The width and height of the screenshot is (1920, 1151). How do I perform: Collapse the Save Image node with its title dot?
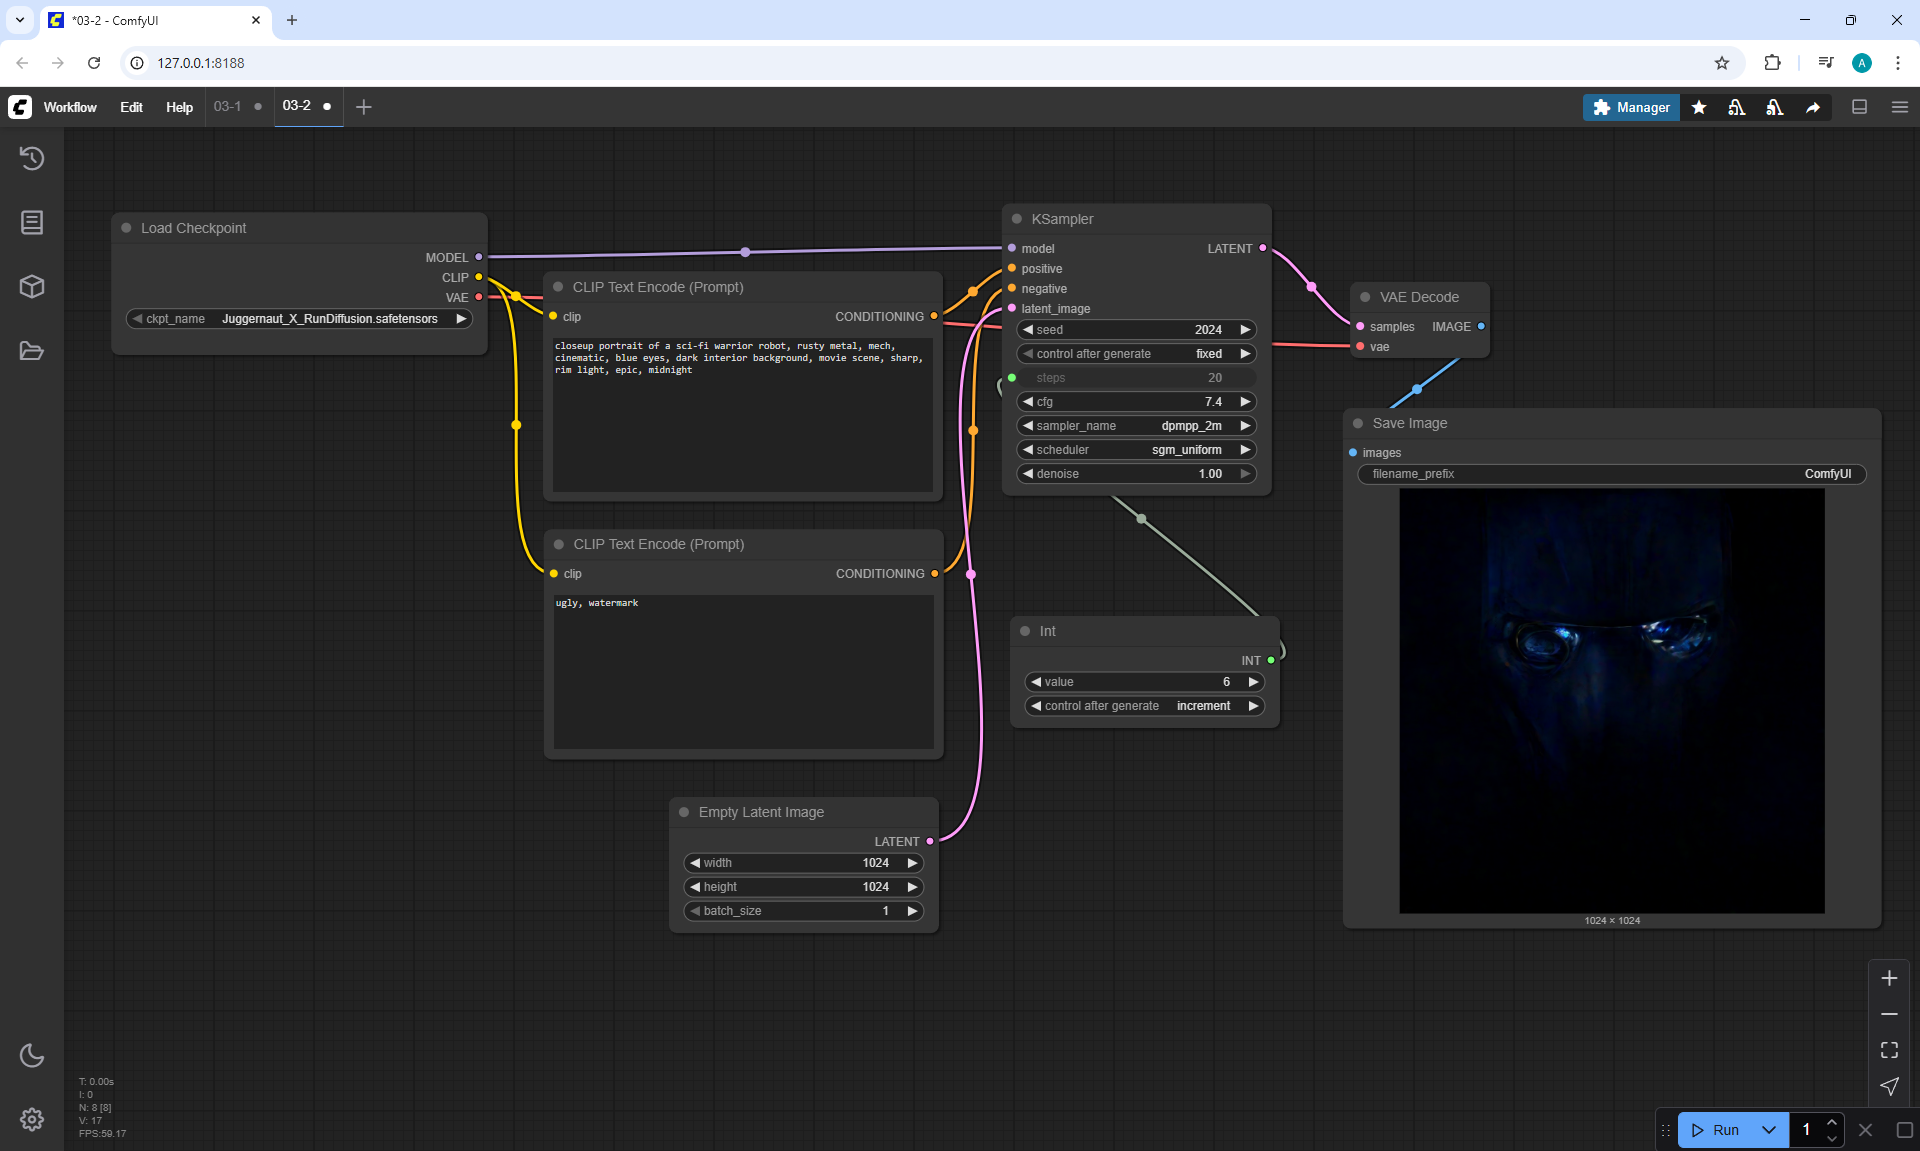tap(1358, 423)
